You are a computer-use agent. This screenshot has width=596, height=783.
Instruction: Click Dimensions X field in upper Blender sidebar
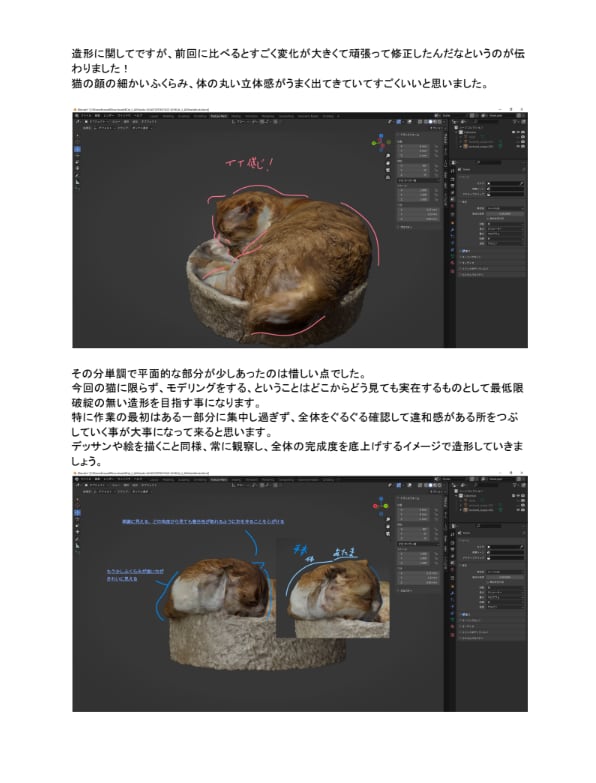click(x=418, y=209)
